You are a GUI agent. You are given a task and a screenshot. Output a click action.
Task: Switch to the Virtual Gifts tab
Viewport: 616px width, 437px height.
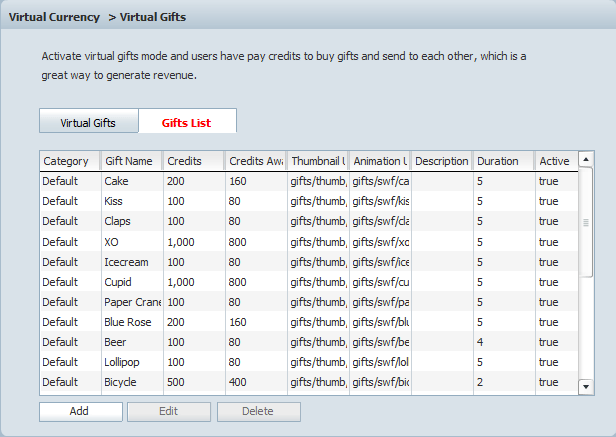pyautogui.click(x=88, y=122)
